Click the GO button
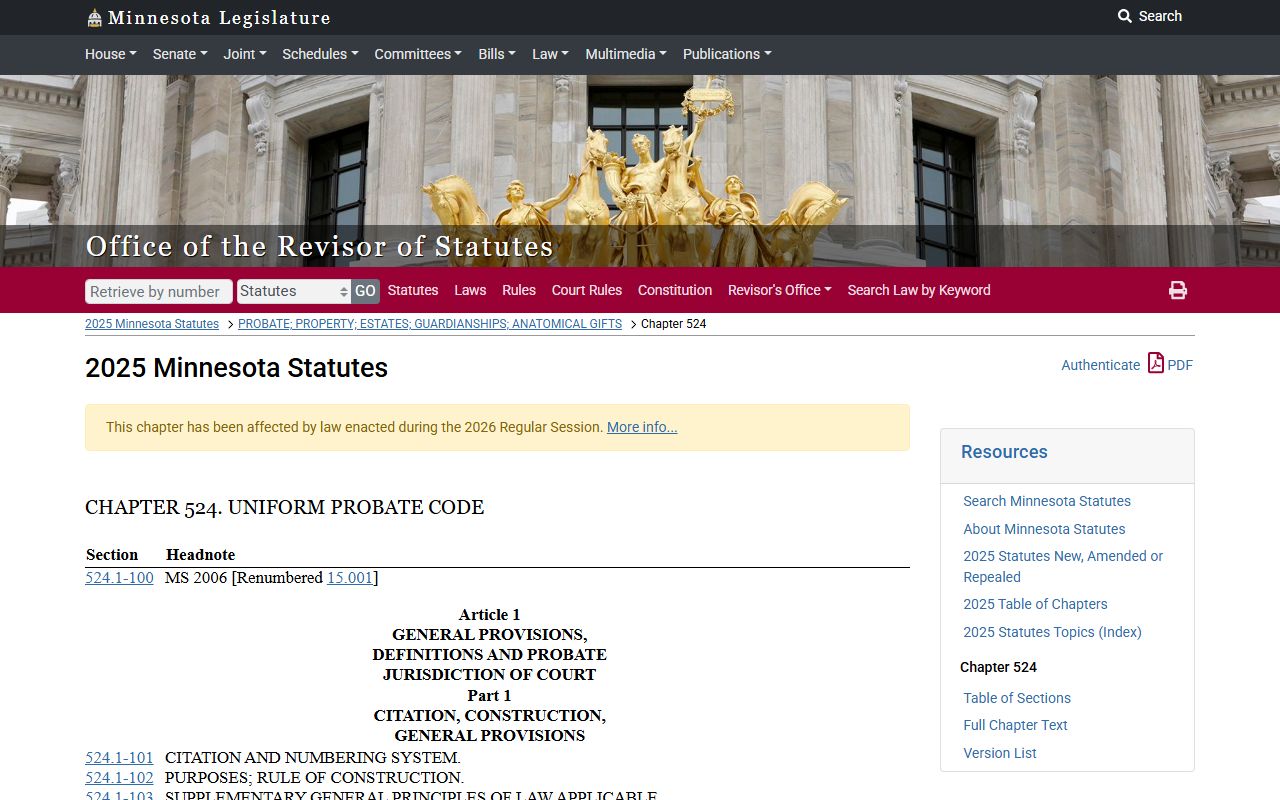Image resolution: width=1280 pixels, height=800 pixels. 365,291
